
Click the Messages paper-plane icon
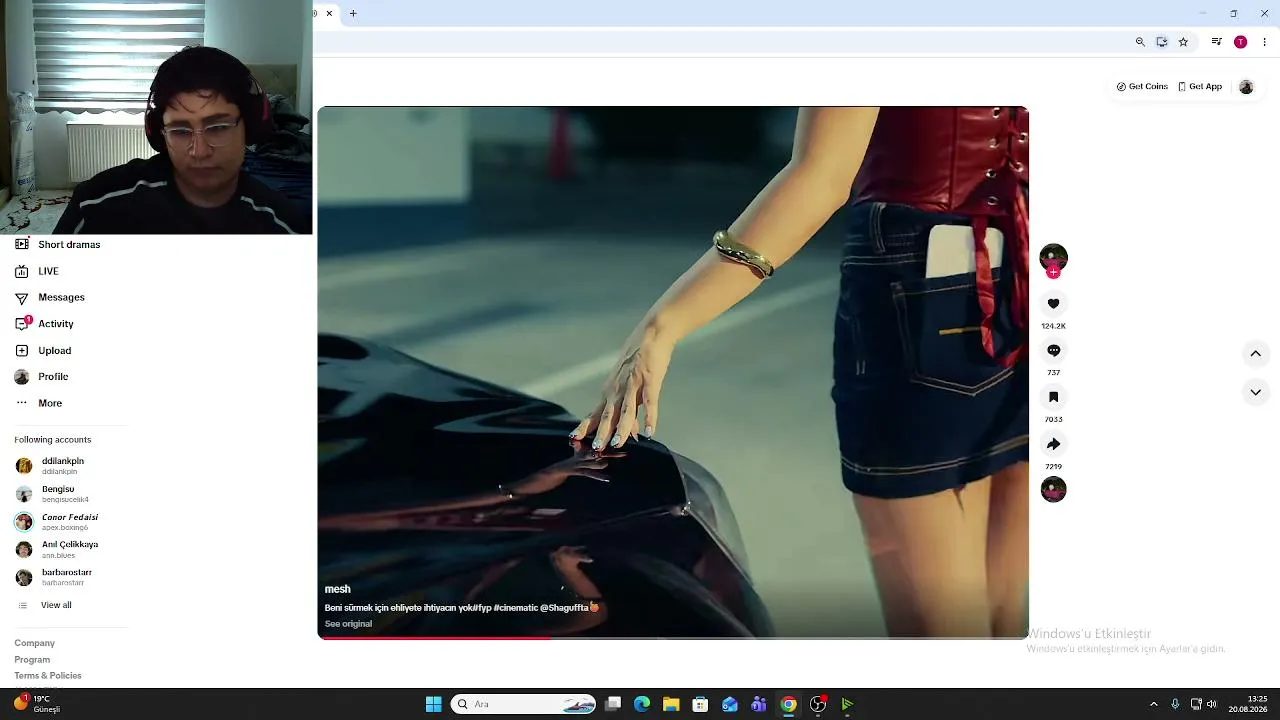(x=22, y=298)
